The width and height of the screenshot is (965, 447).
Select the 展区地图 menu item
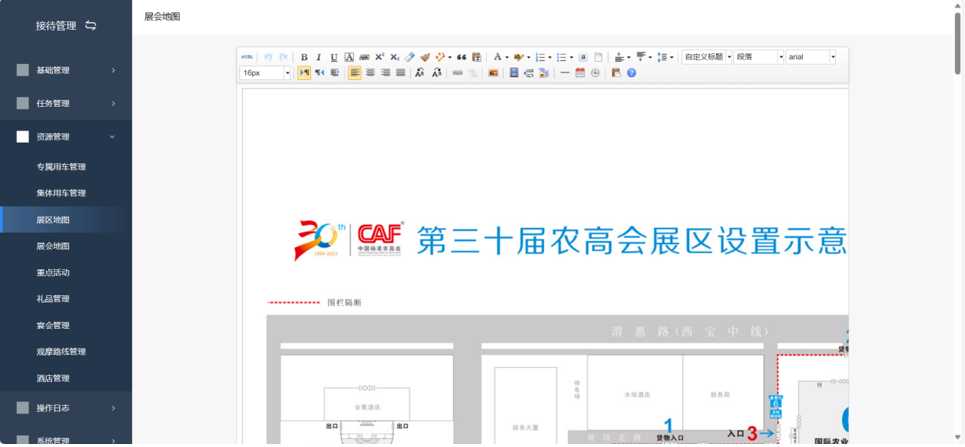coord(66,220)
